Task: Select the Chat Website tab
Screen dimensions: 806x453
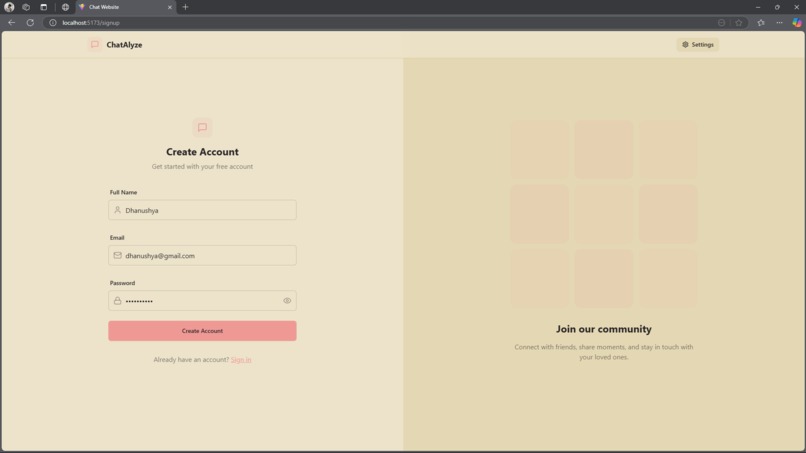Action: pyautogui.click(x=125, y=7)
